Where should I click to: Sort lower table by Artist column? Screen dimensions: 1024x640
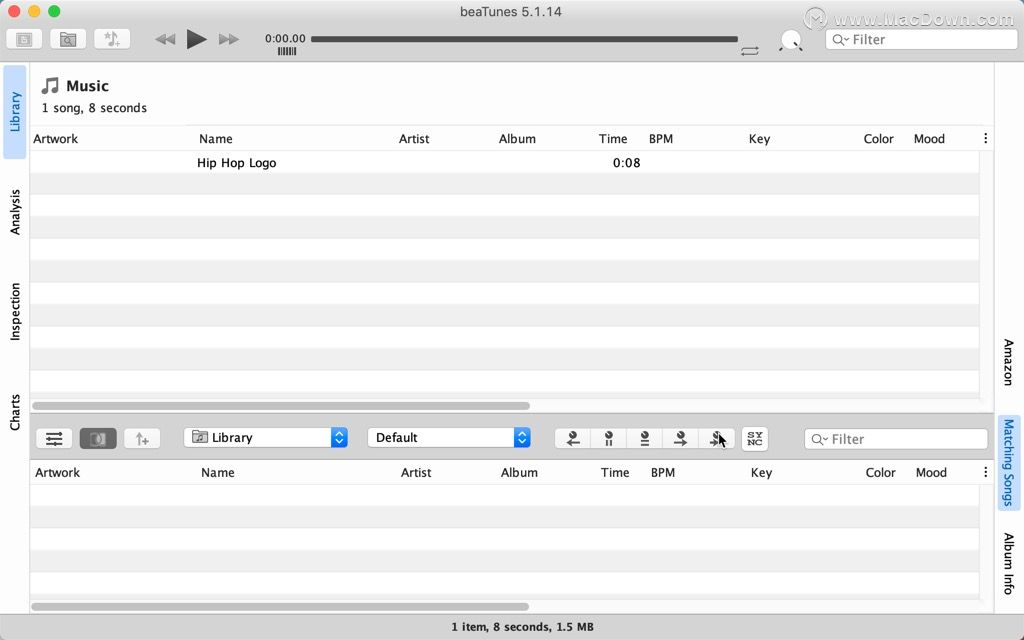pos(416,472)
